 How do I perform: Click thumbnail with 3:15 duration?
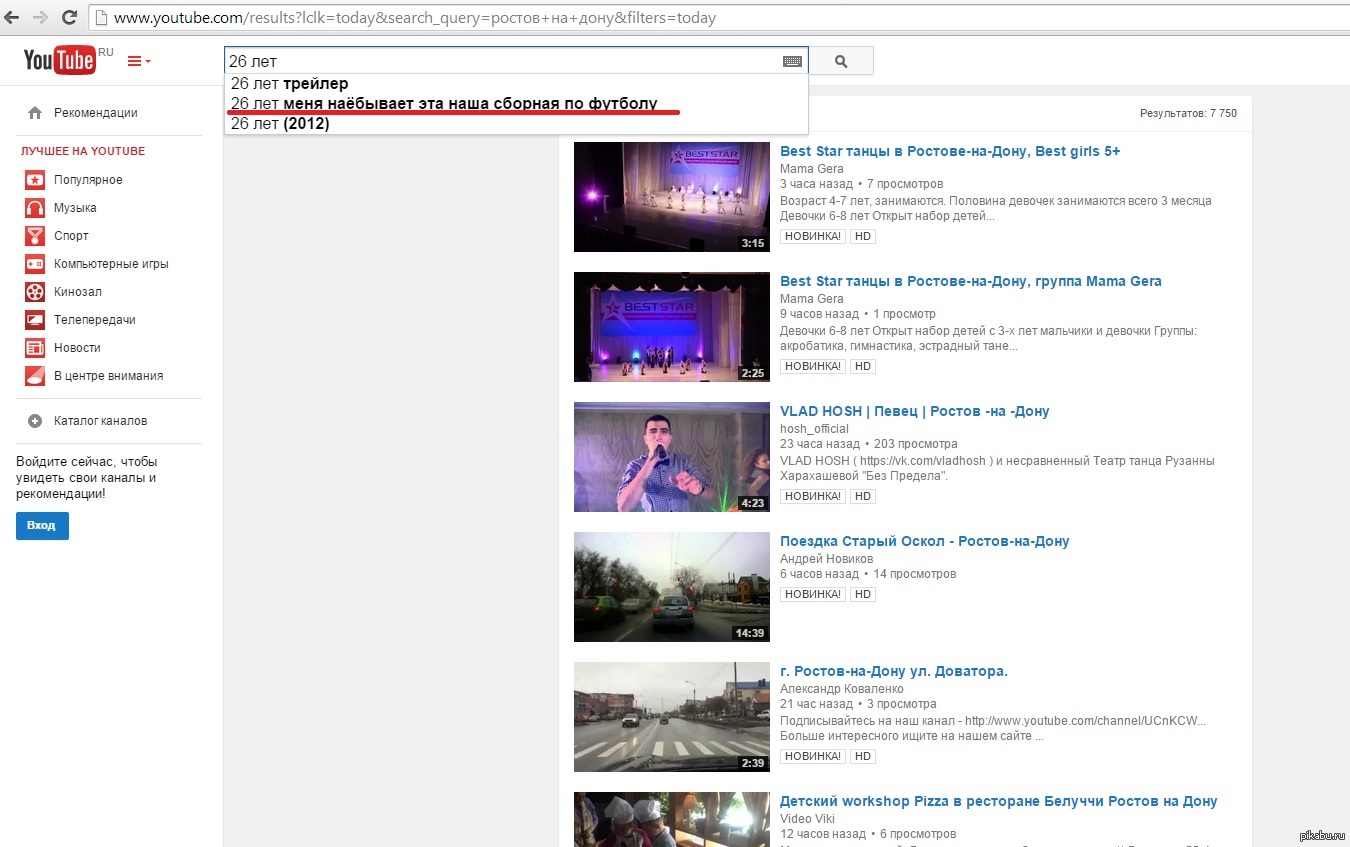[x=672, y=197]
